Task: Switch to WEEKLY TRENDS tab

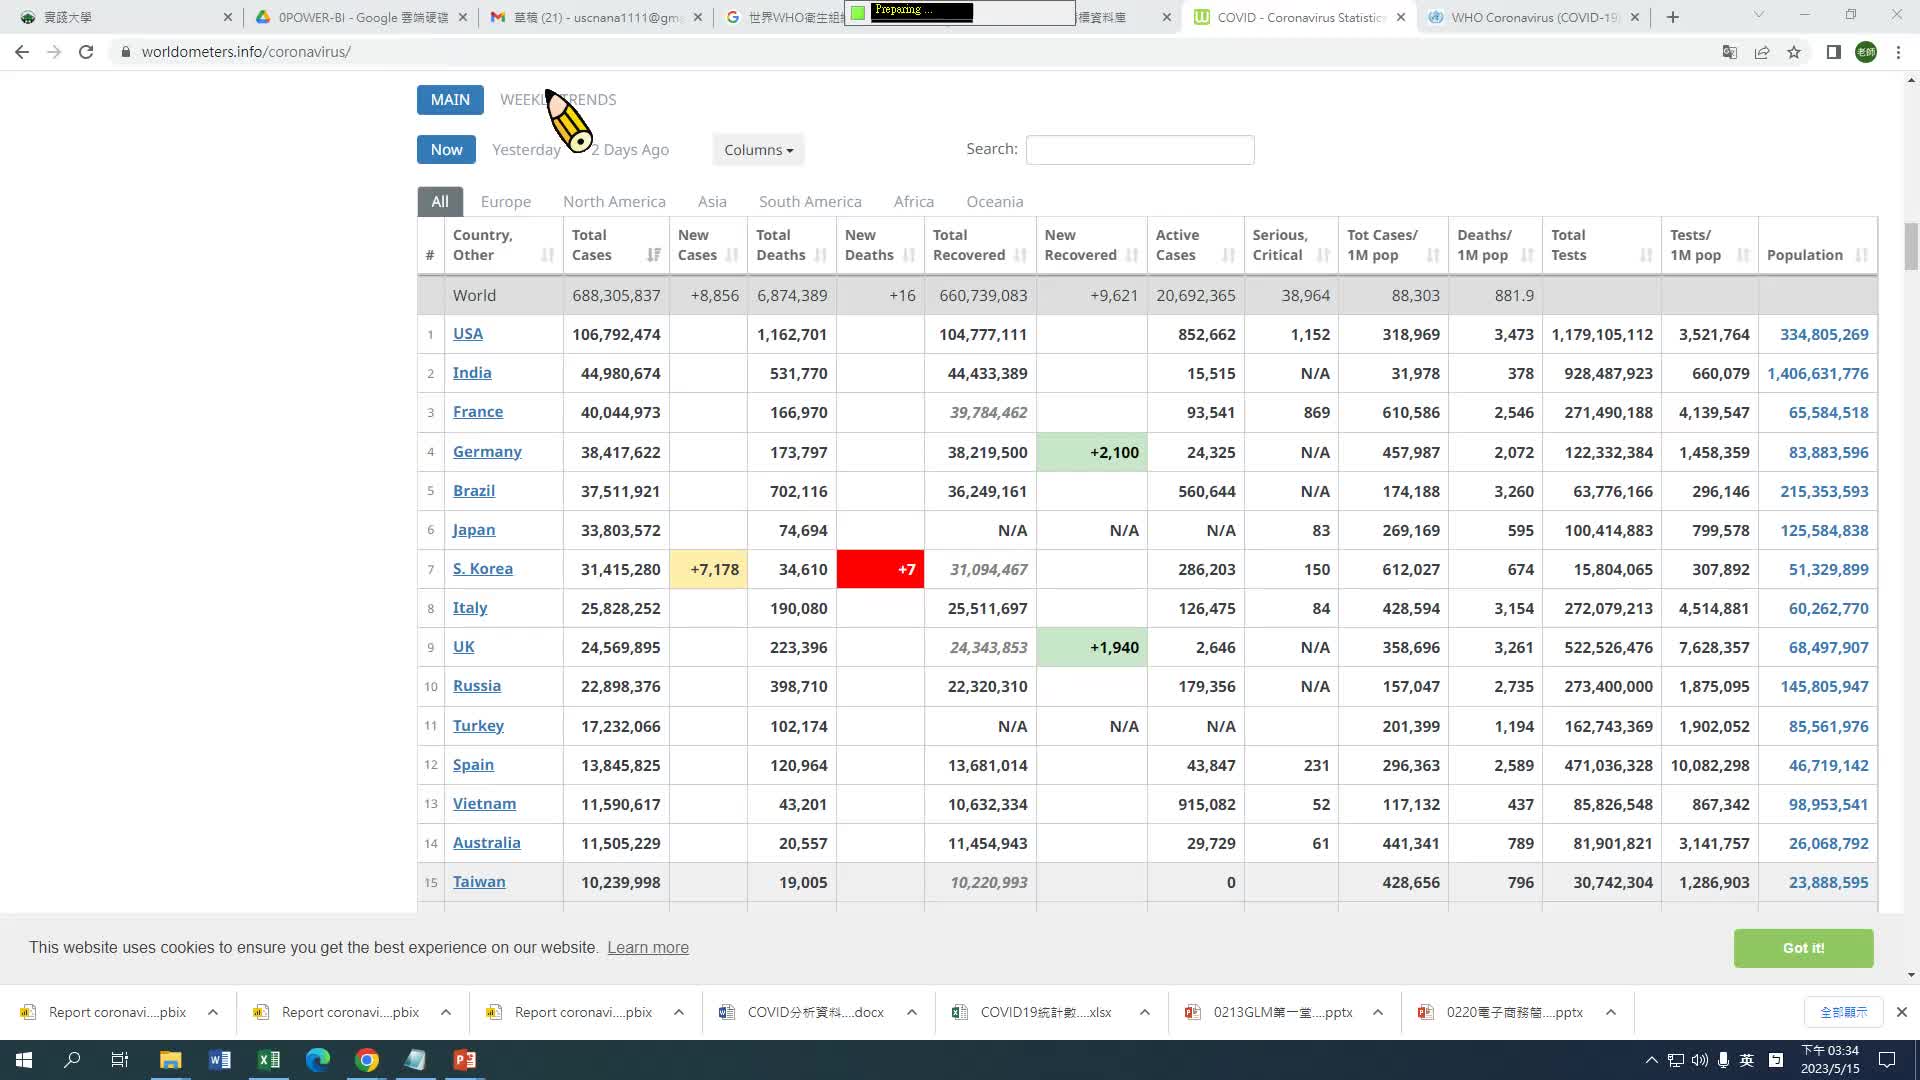Action: click(x=558, y=99)
